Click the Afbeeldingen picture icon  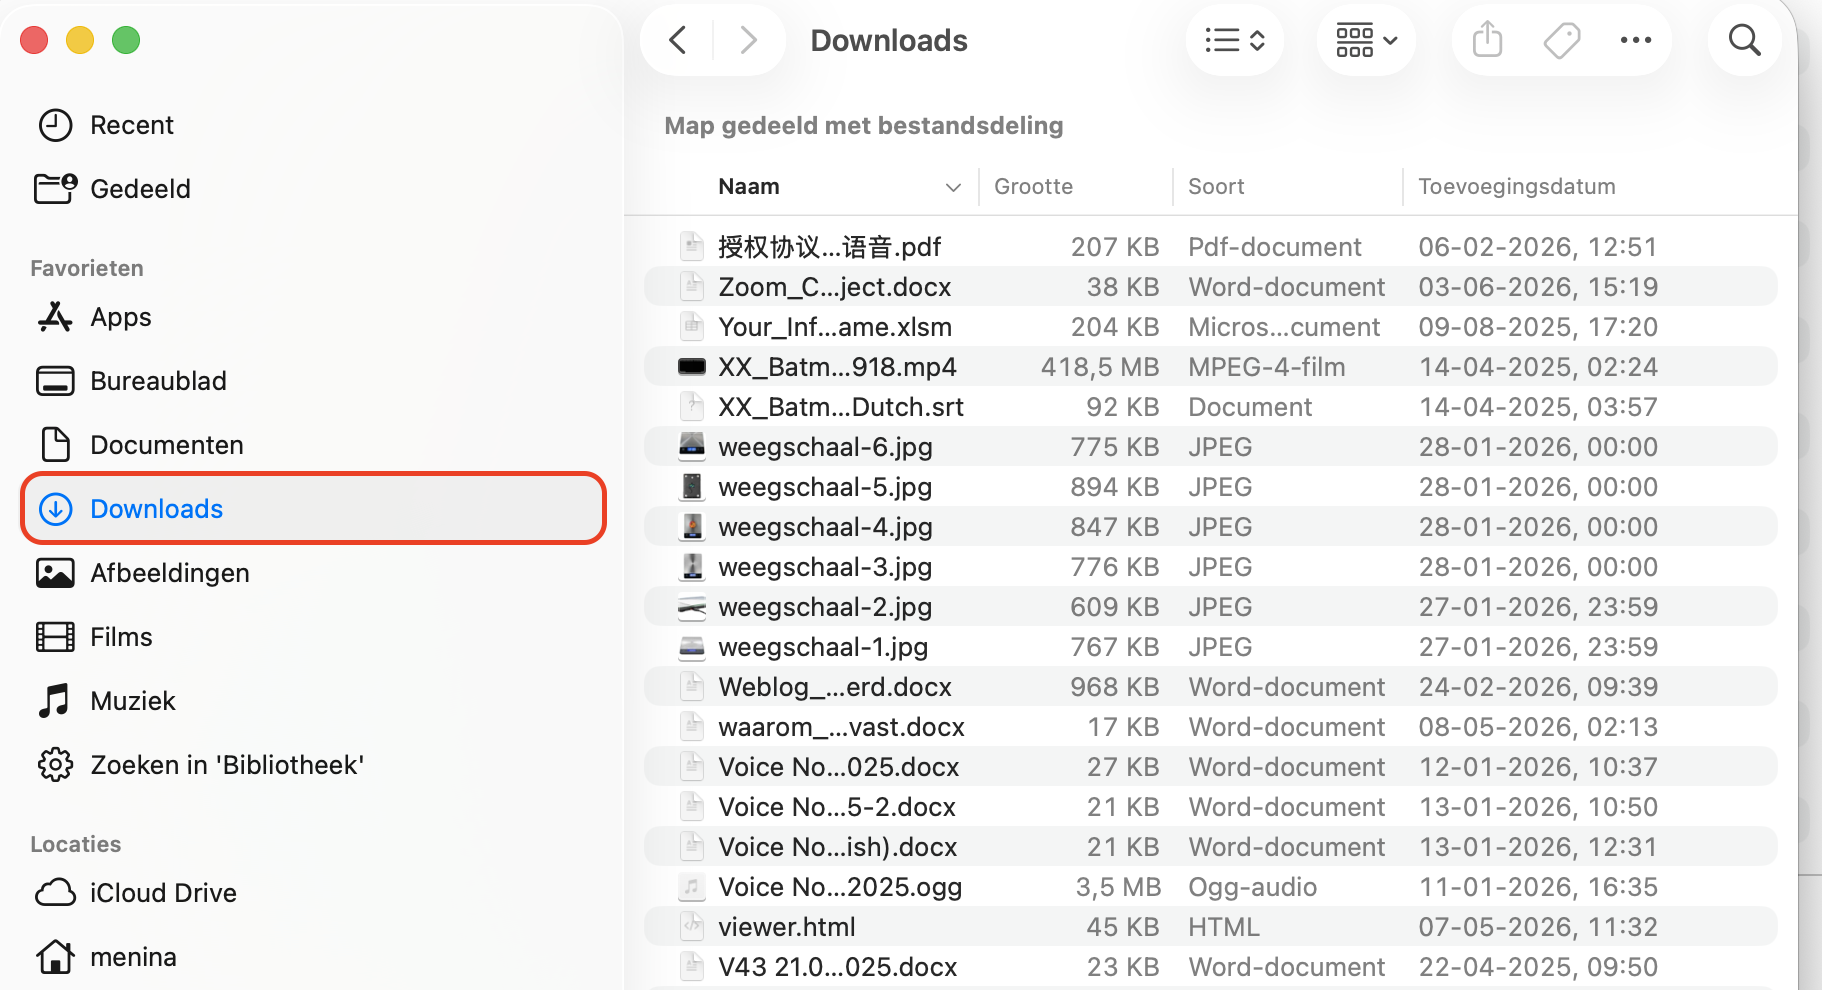point(55,573)
